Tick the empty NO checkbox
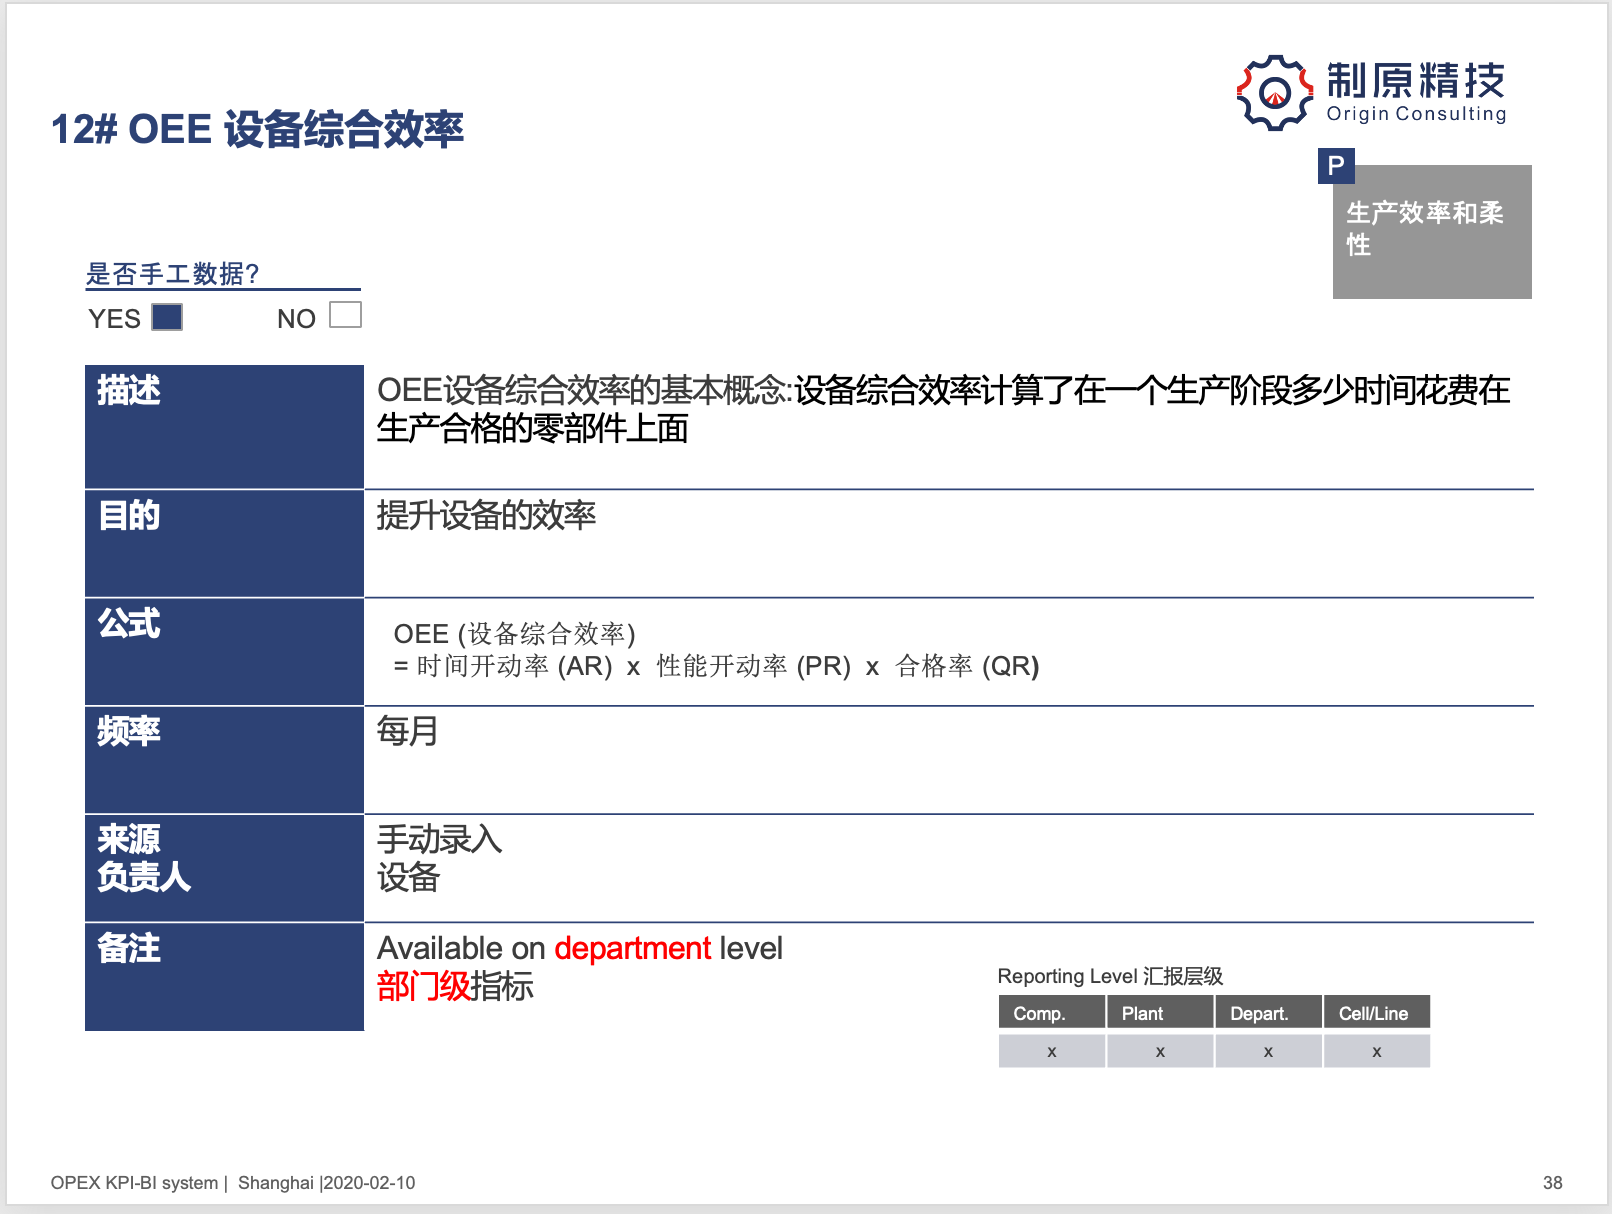Screen dimensions: 1612x1214 [345, 315]
